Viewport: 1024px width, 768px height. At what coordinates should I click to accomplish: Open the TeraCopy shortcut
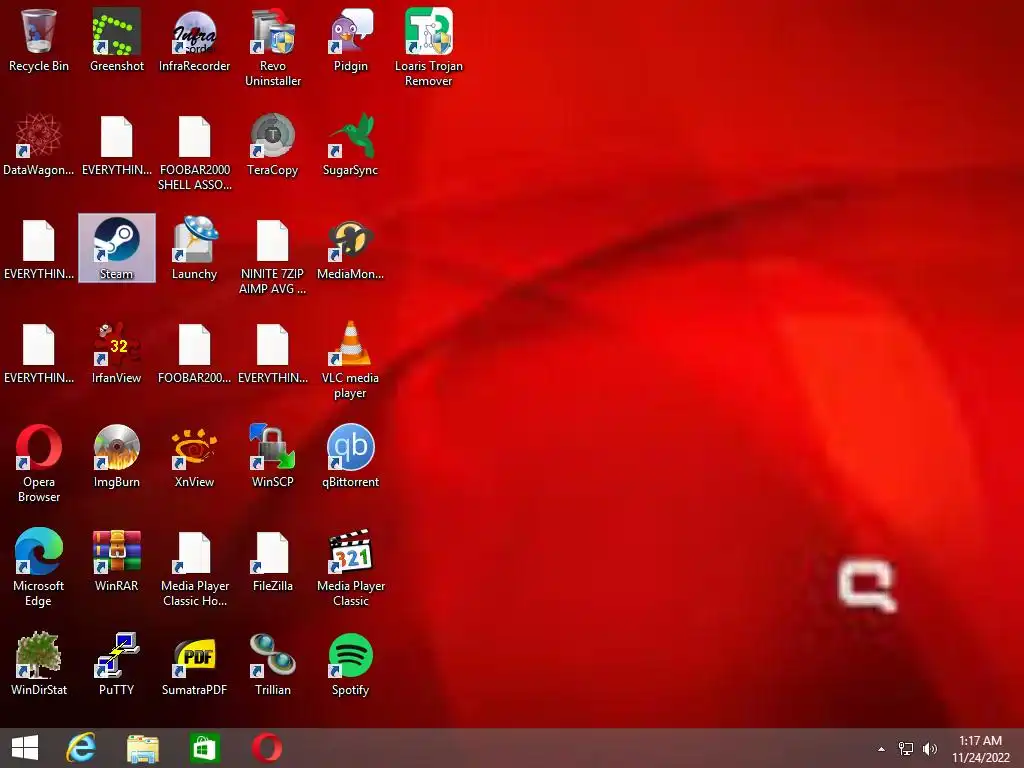tap(272, 145)
